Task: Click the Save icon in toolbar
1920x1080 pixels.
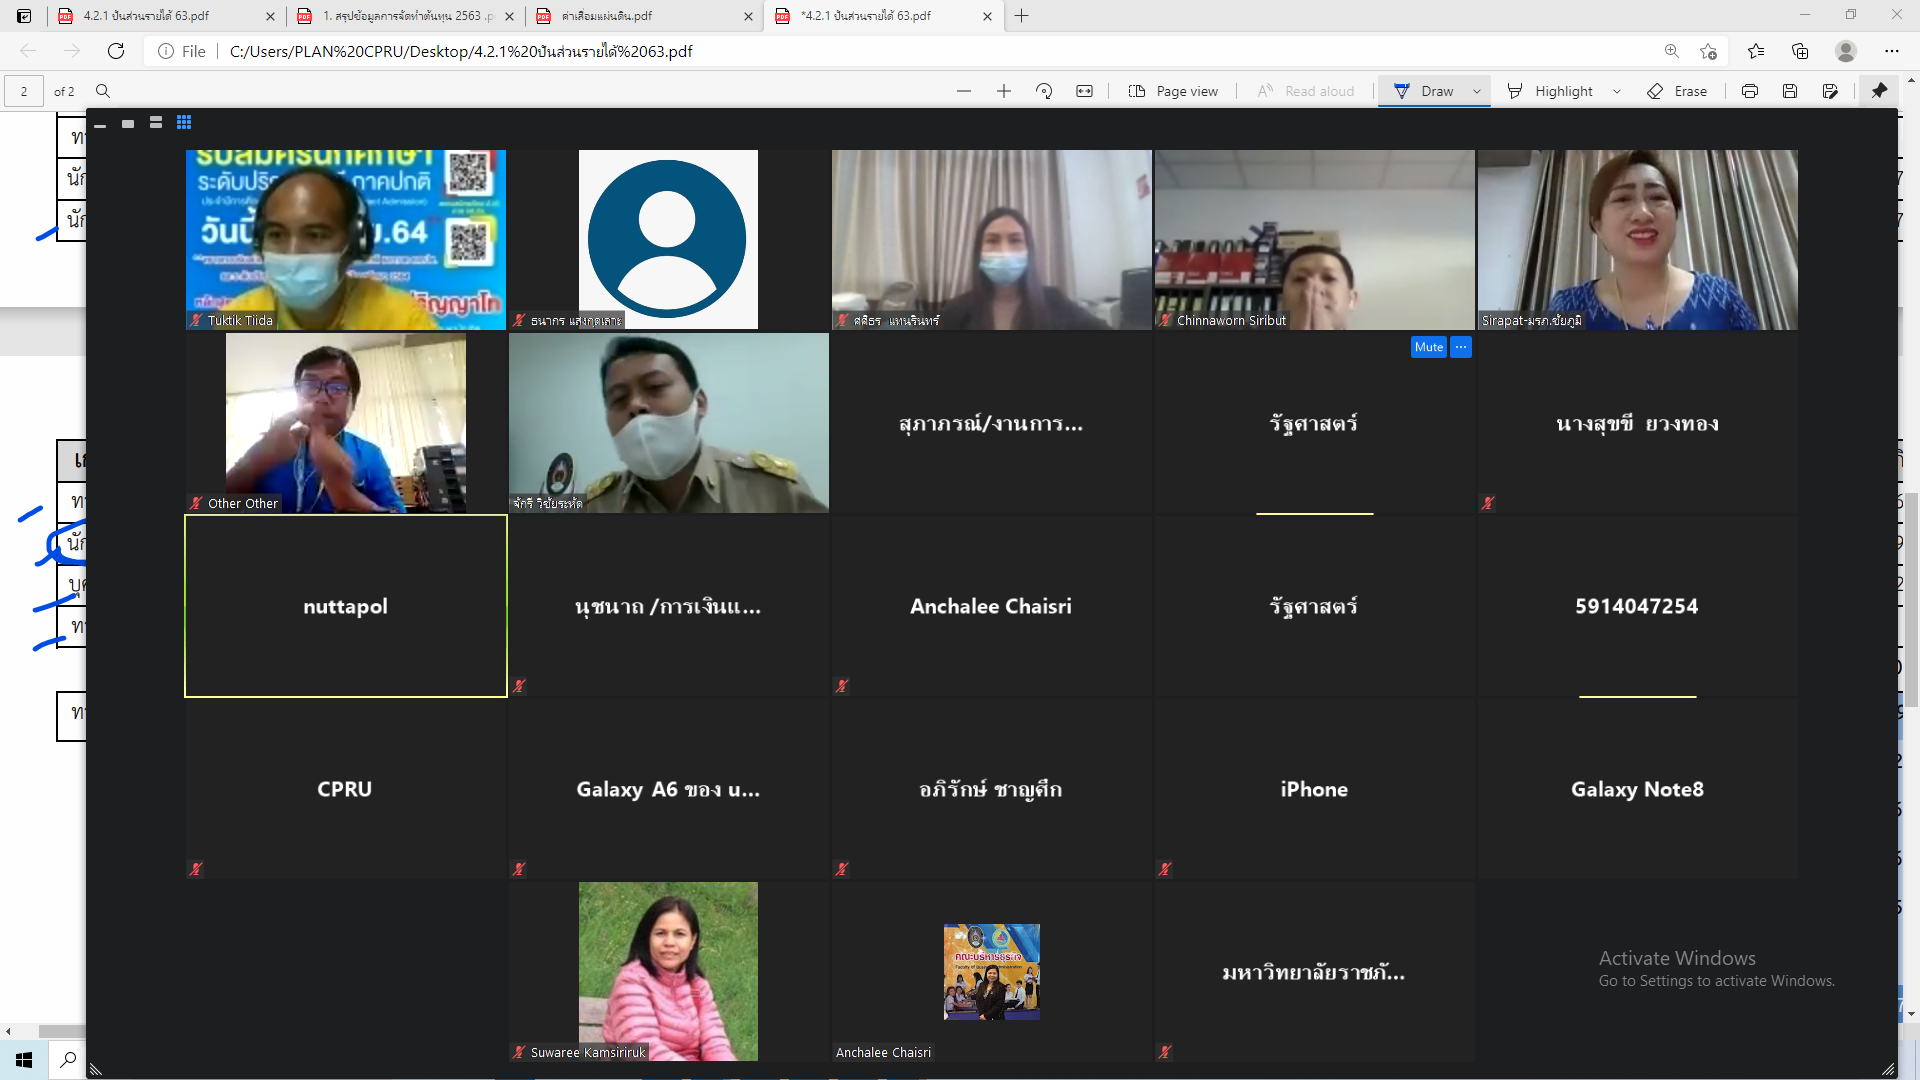Action: 1789,91
